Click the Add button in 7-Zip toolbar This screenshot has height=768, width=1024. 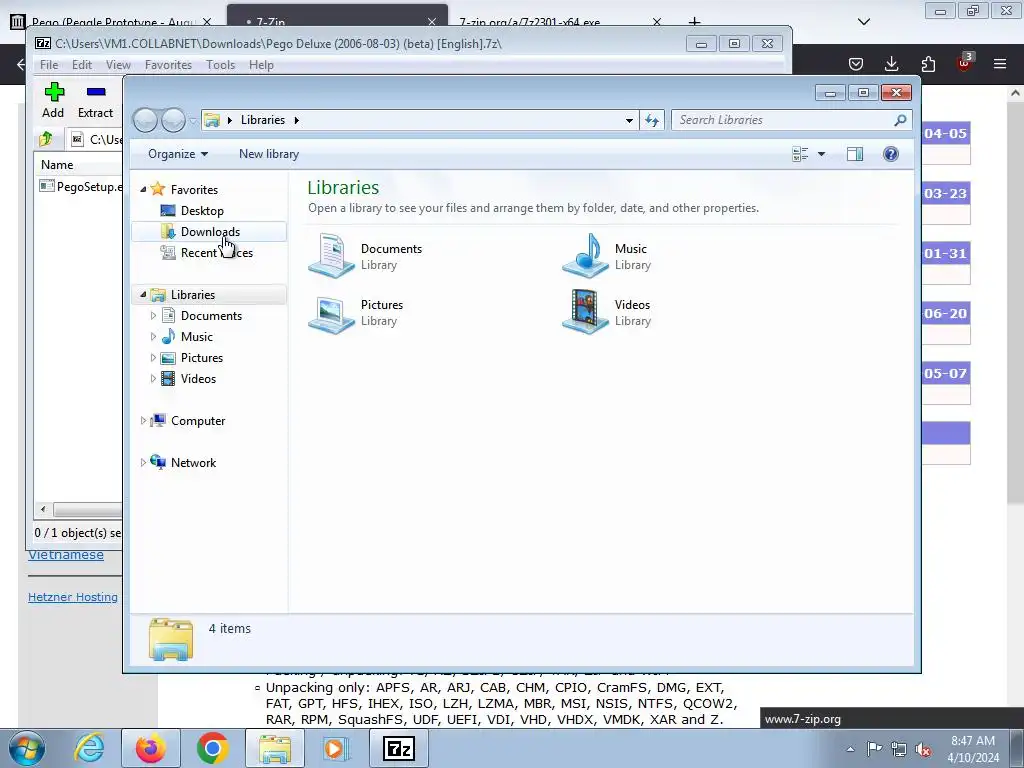tap(54, 100)
